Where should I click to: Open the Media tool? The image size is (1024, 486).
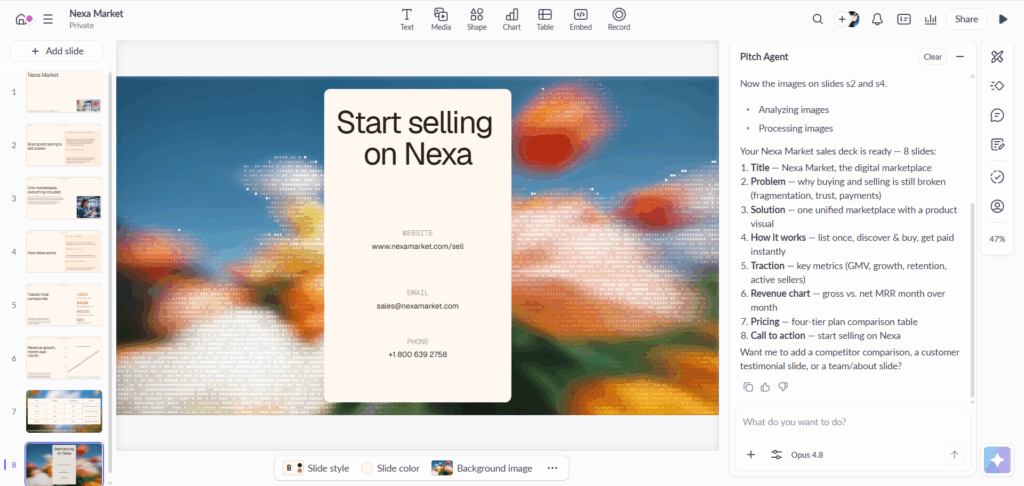[441, 19]
